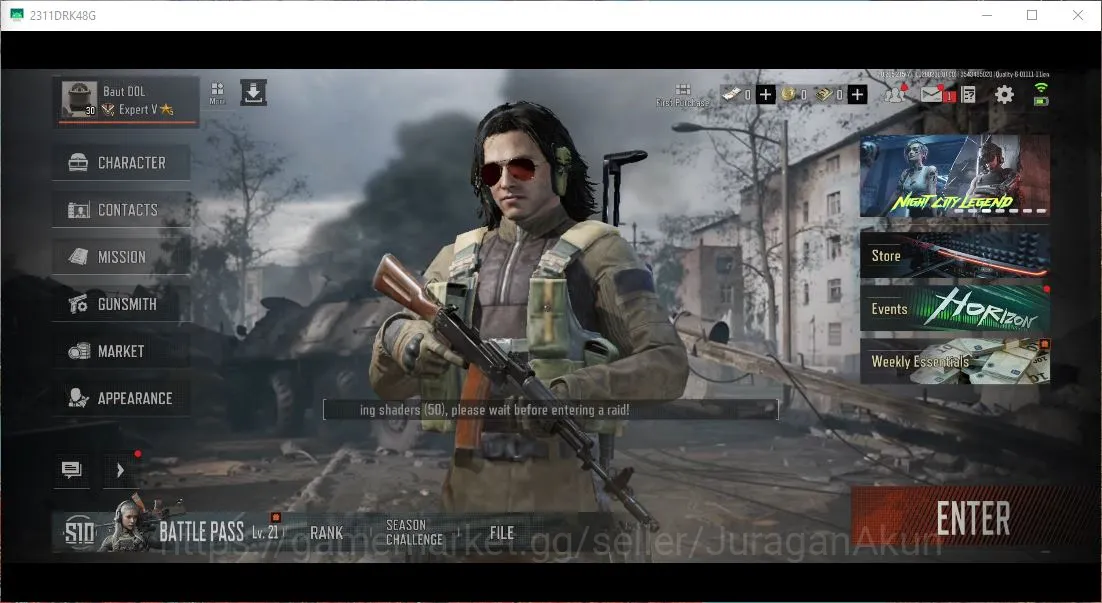Open the CONTACTS menu
Screen dimensions: 1102x603
click(x=121, y=209)
